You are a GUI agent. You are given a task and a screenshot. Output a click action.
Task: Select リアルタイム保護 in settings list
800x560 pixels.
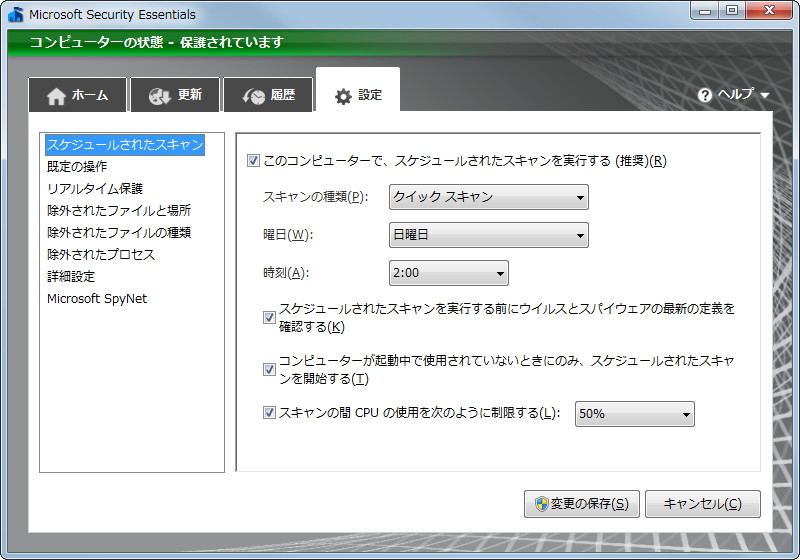click(x=95, y=189)
